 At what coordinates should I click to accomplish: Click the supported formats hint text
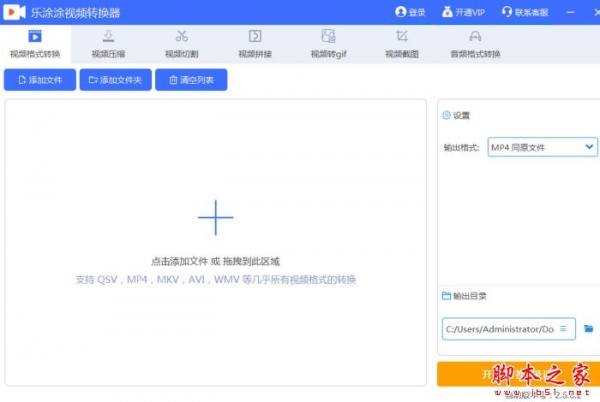215,280
